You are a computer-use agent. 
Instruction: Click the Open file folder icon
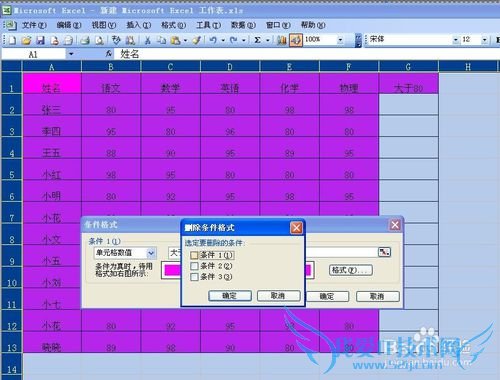26,40
